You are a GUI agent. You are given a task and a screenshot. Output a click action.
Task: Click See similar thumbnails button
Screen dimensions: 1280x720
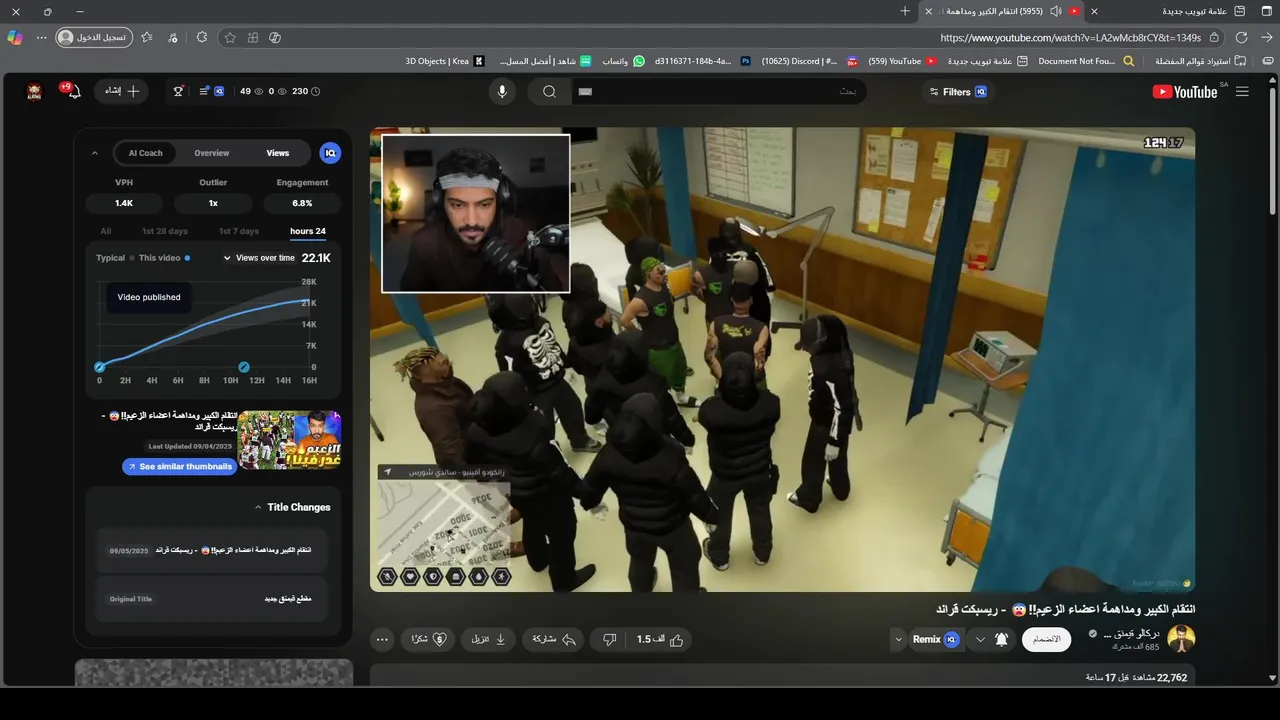tap(179, 467)
